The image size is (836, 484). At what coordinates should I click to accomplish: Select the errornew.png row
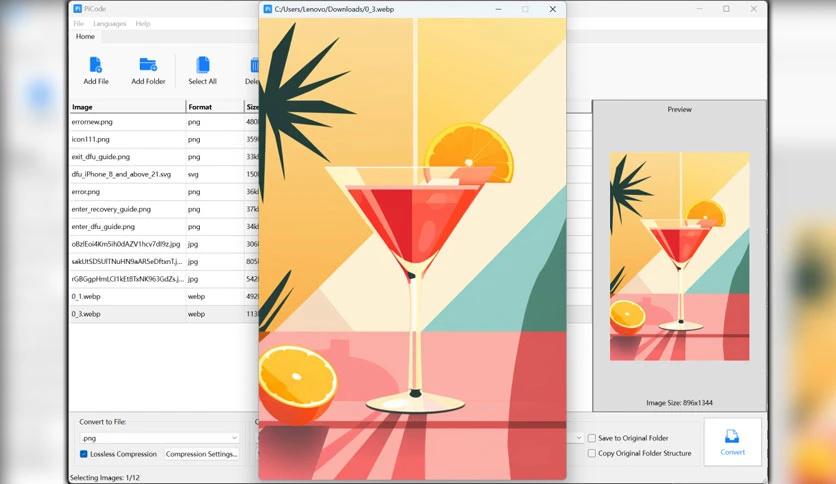click(x=164, y=122)
